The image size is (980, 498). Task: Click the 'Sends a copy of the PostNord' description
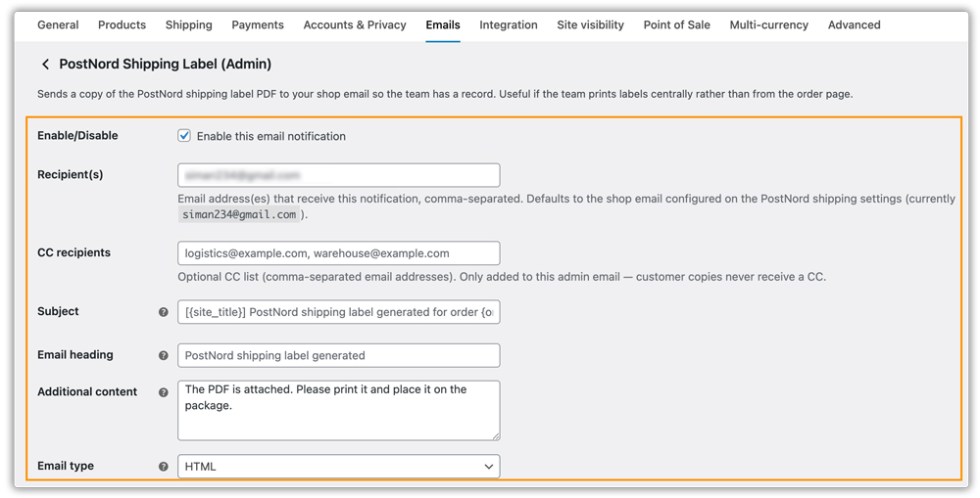pyautogui.click(x=445, y=94)
